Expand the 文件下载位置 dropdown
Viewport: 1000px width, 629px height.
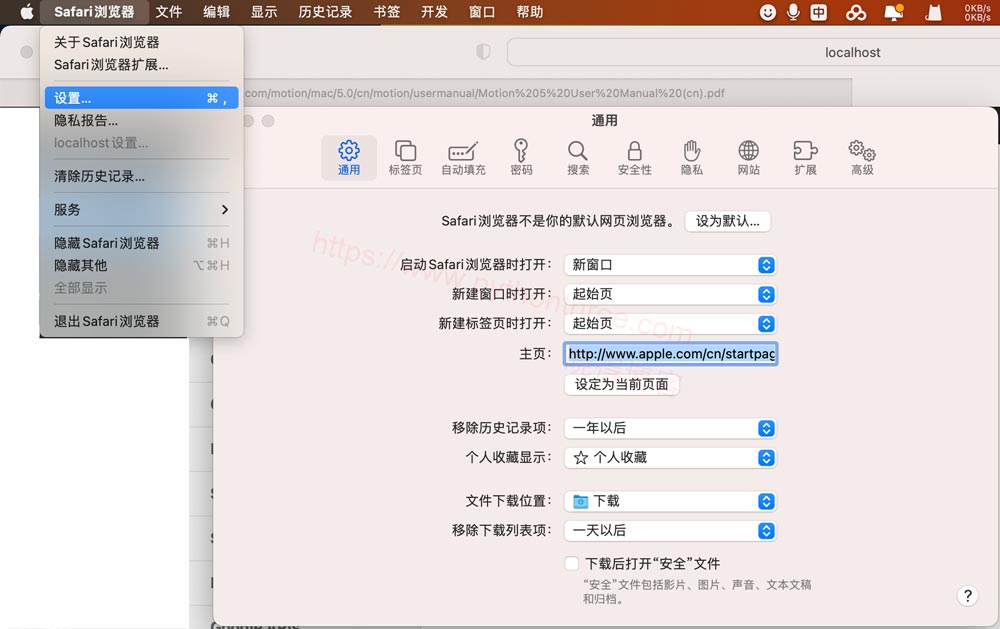(670, 501)
